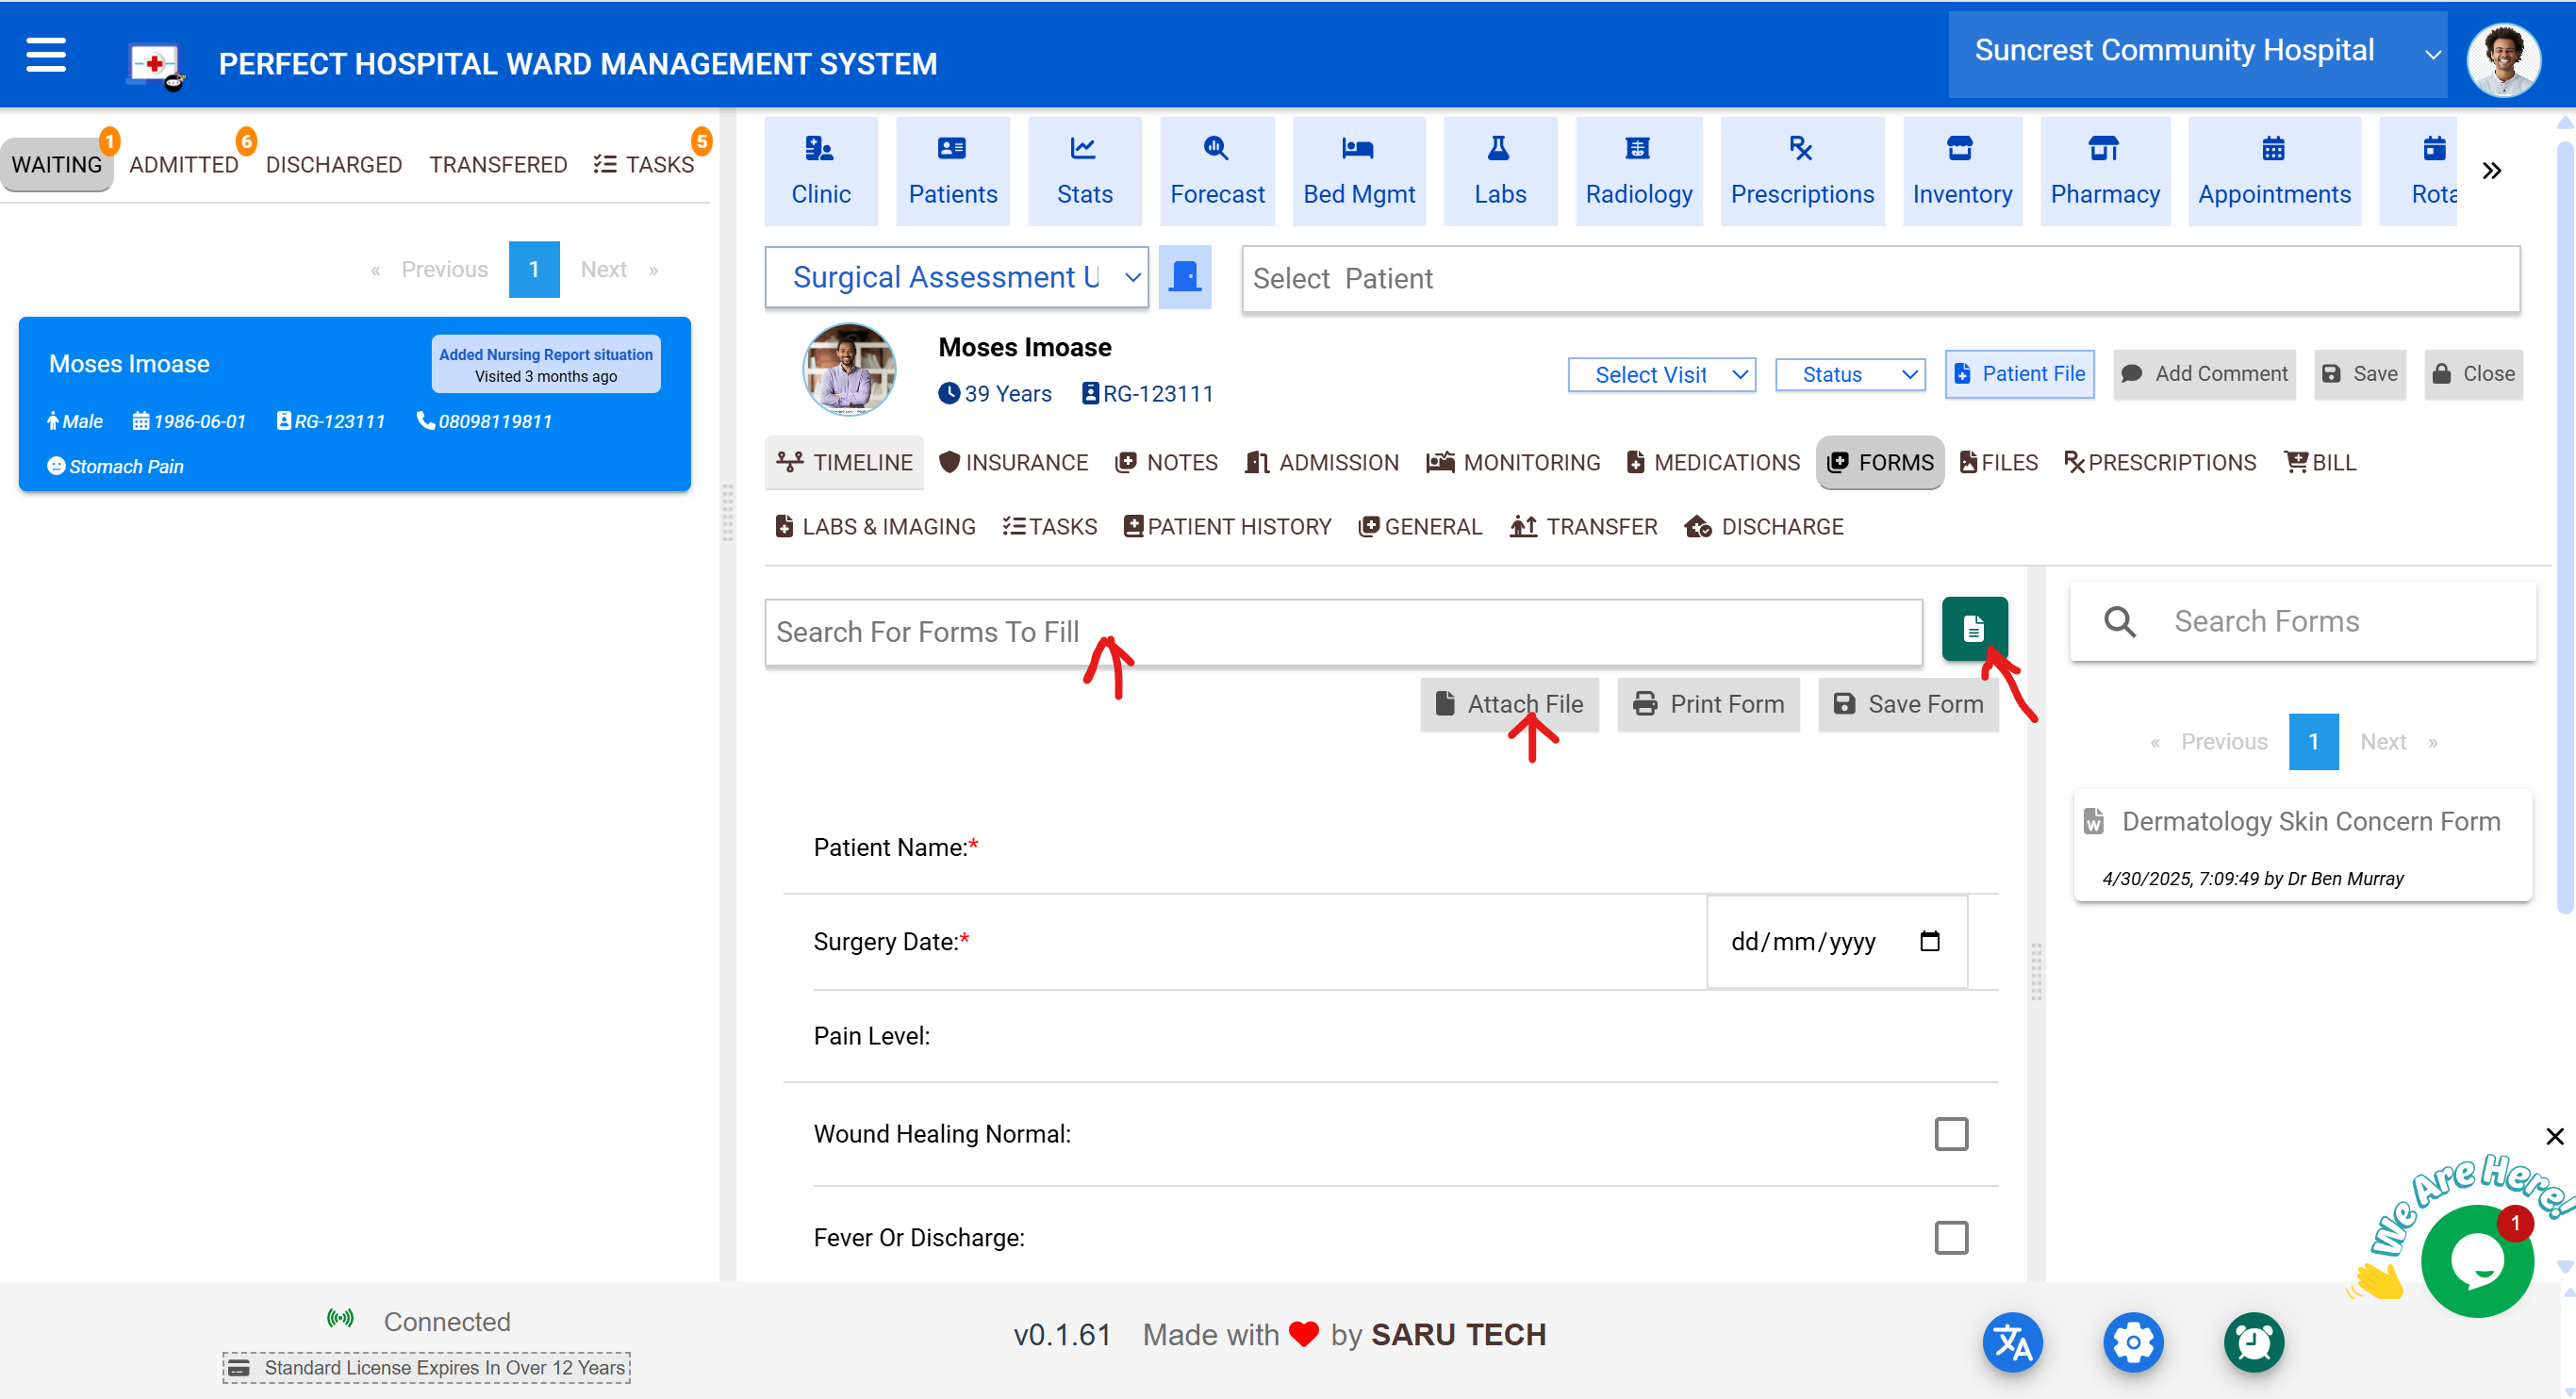
Task: Open the Clinic module
Action: point(821,171)
